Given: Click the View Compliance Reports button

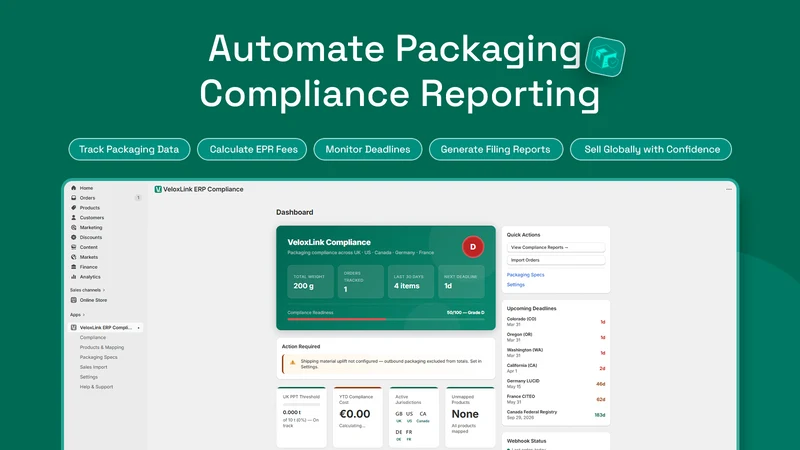Looking at the screenshot, I should (x=556, y=247).
